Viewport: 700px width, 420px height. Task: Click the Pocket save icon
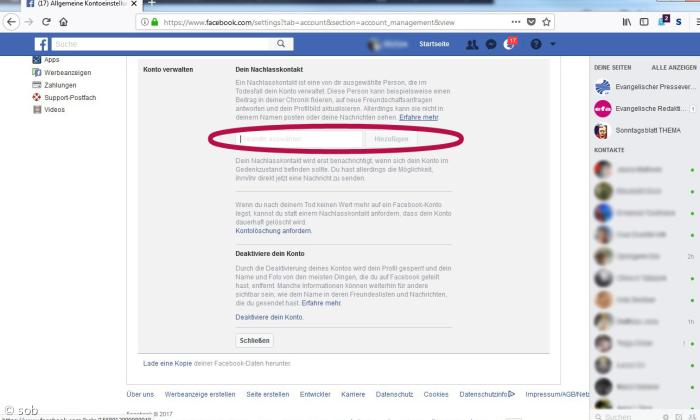[x=531, y=22]
